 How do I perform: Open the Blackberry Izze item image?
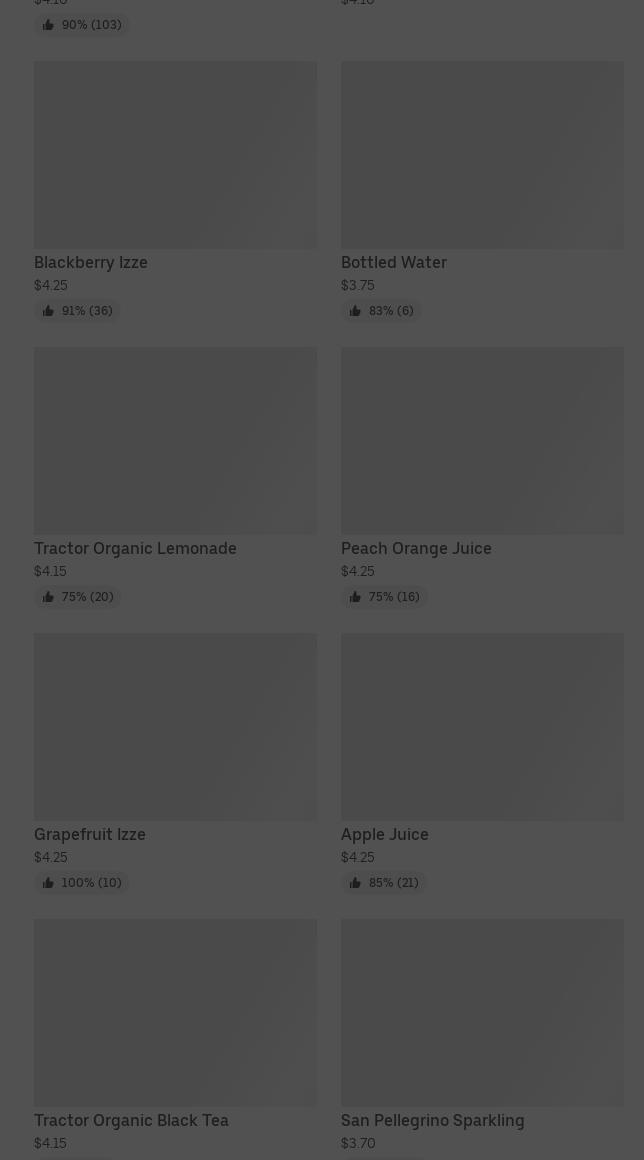[175, 155]
